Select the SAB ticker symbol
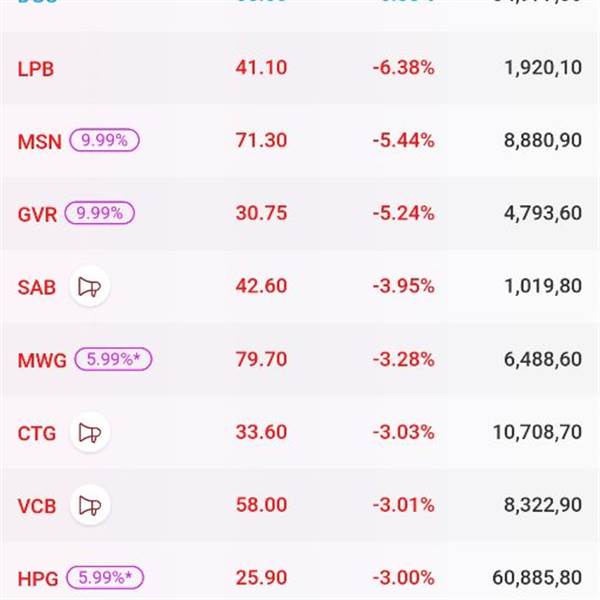Image resolution: width=600 pixels, height=600 pixels. click(x=36, y=287)
